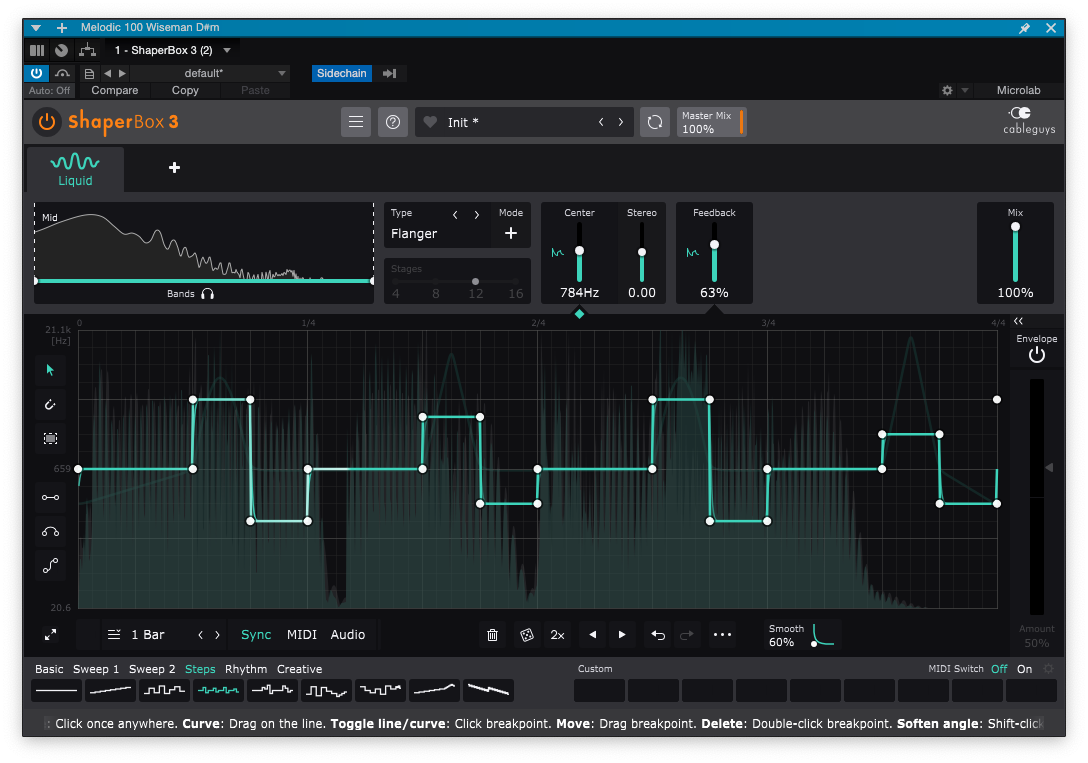The image size is (1088, 763).
Task: Click the 2x double wave button
Action: [557, 635]
